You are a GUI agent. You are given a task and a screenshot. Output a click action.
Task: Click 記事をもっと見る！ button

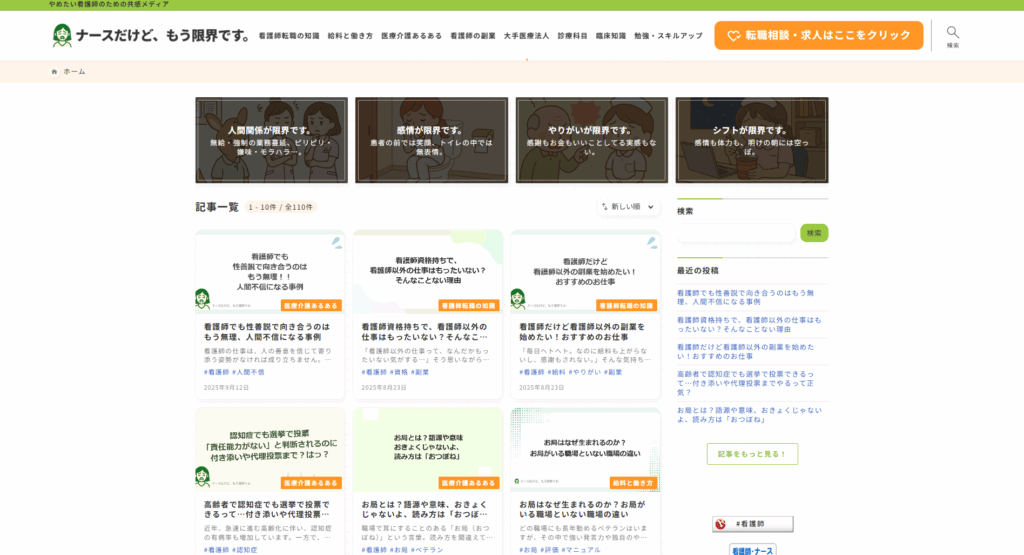coord(752,454)
